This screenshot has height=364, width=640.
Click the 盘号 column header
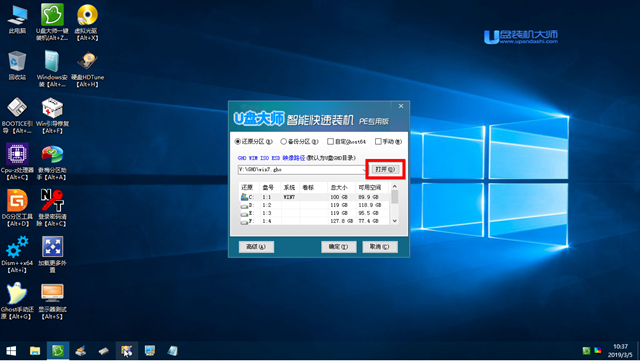click(269, 188)
